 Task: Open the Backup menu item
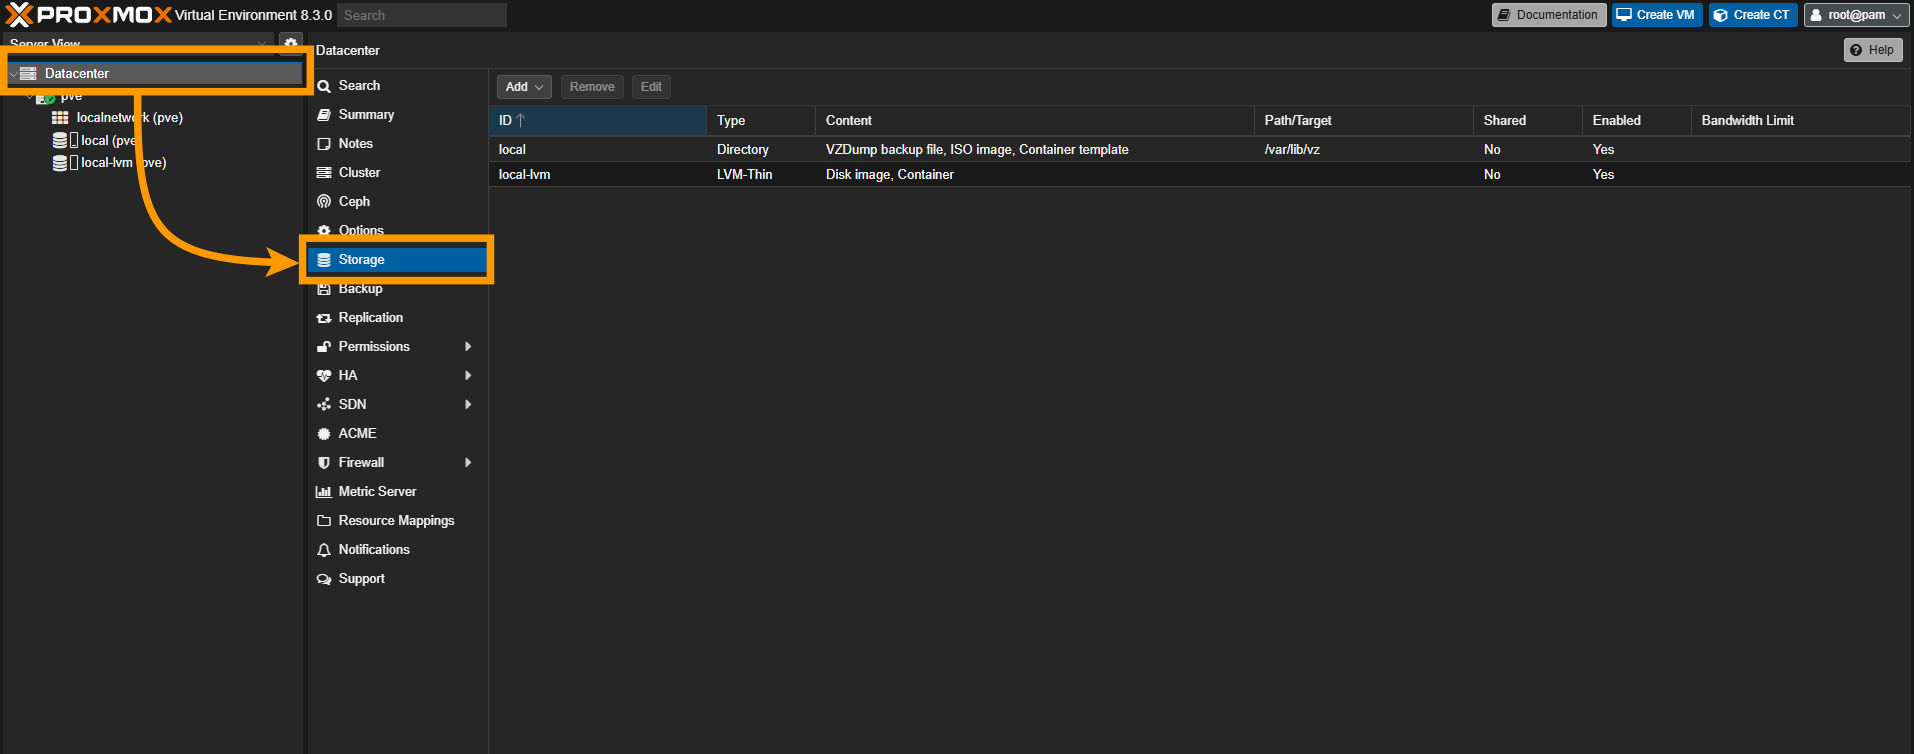[396, 289]
